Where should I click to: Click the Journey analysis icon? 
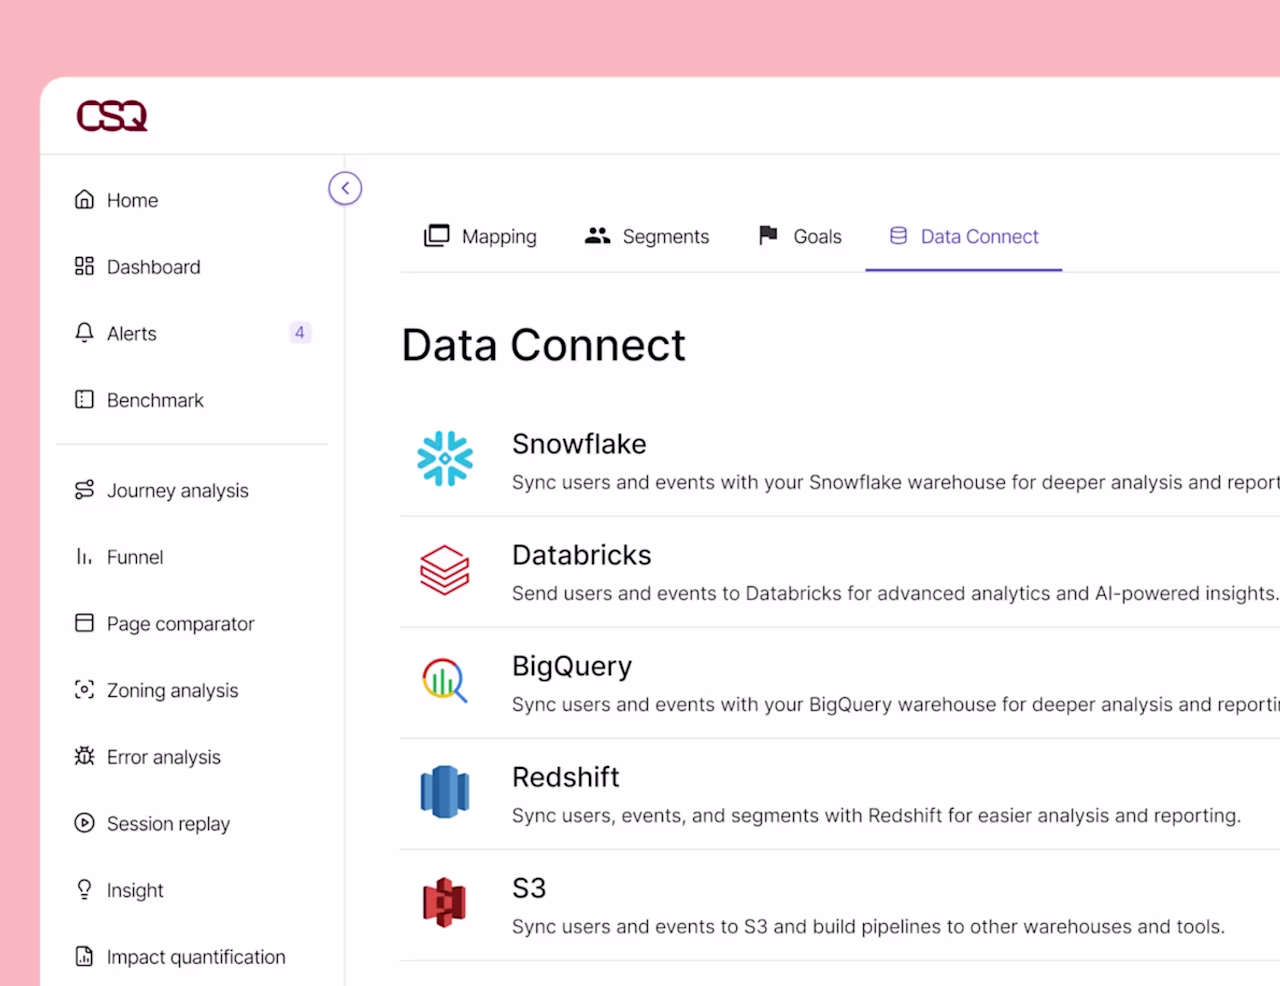[84, 489]
